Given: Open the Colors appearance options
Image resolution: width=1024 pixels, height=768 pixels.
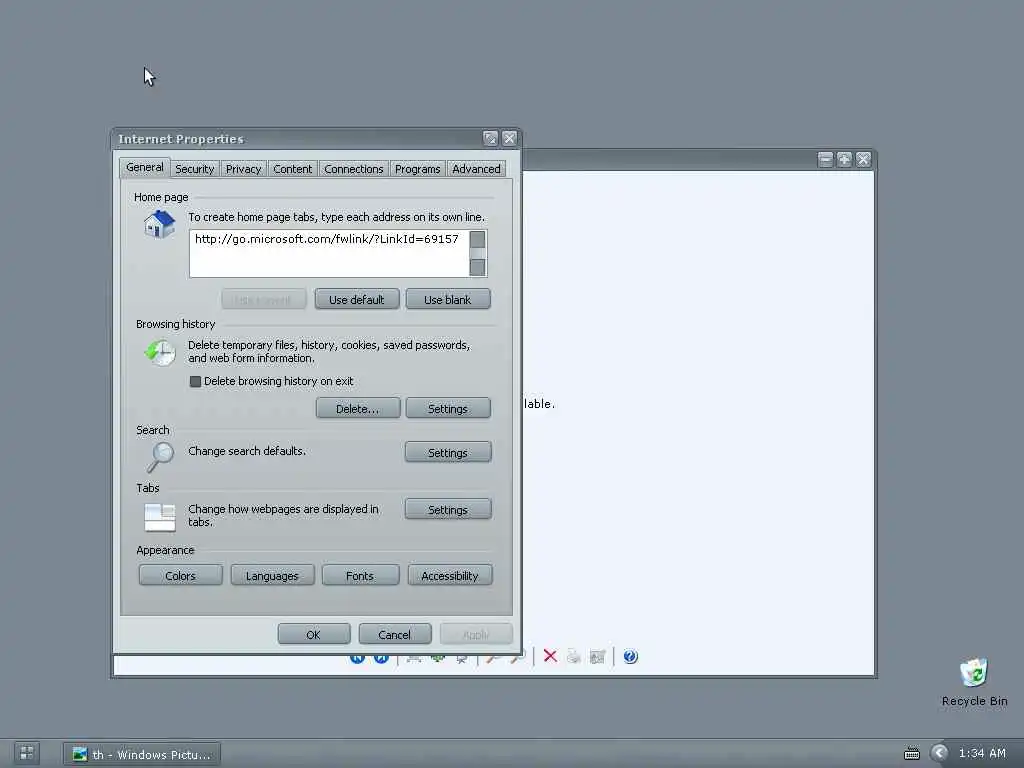Looking at the screenshot, I should pyautogui.click(x=180, y=576).
